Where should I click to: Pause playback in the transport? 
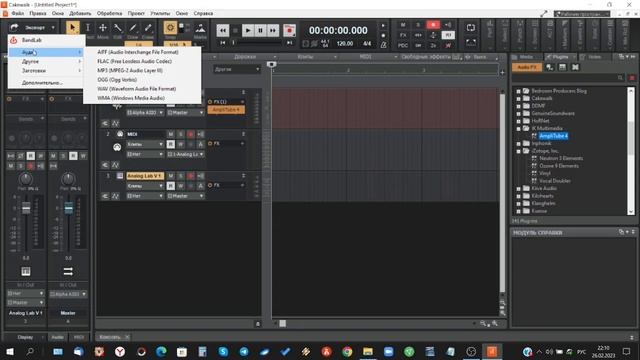tap(260, 30)
